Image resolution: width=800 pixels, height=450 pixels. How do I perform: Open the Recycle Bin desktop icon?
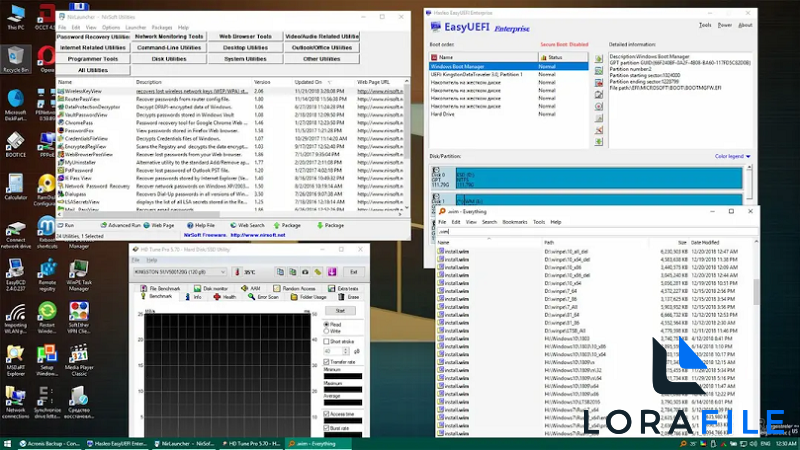pos(15,59)
